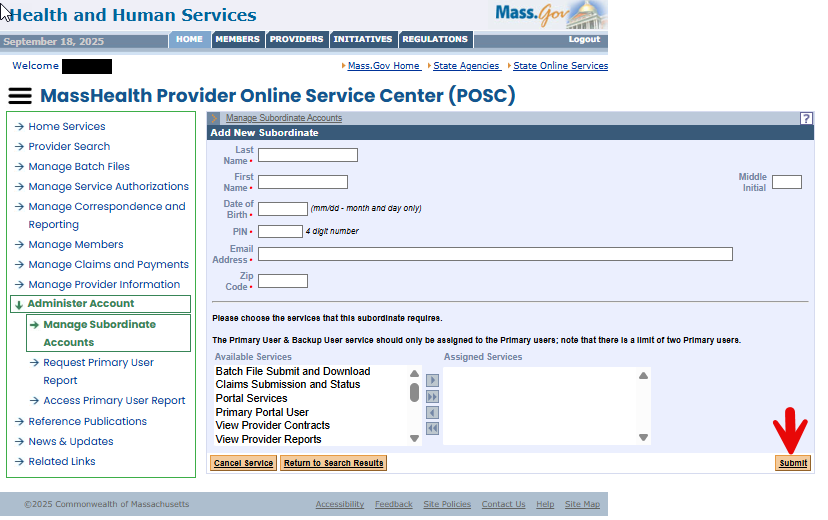The height and width of the screenshot is (520, 828).
Task: Click the help question mark icon
Action: point(805,118)
